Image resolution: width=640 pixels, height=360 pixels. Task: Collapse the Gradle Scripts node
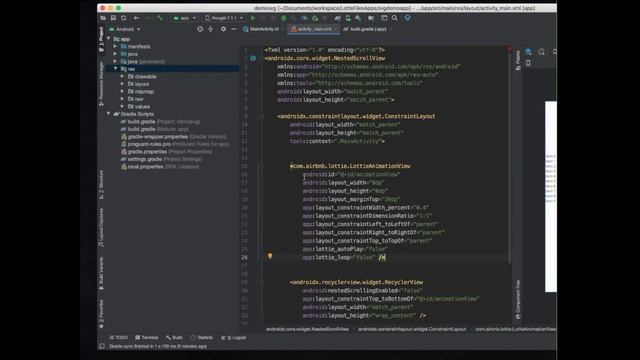tap(109, 114)
